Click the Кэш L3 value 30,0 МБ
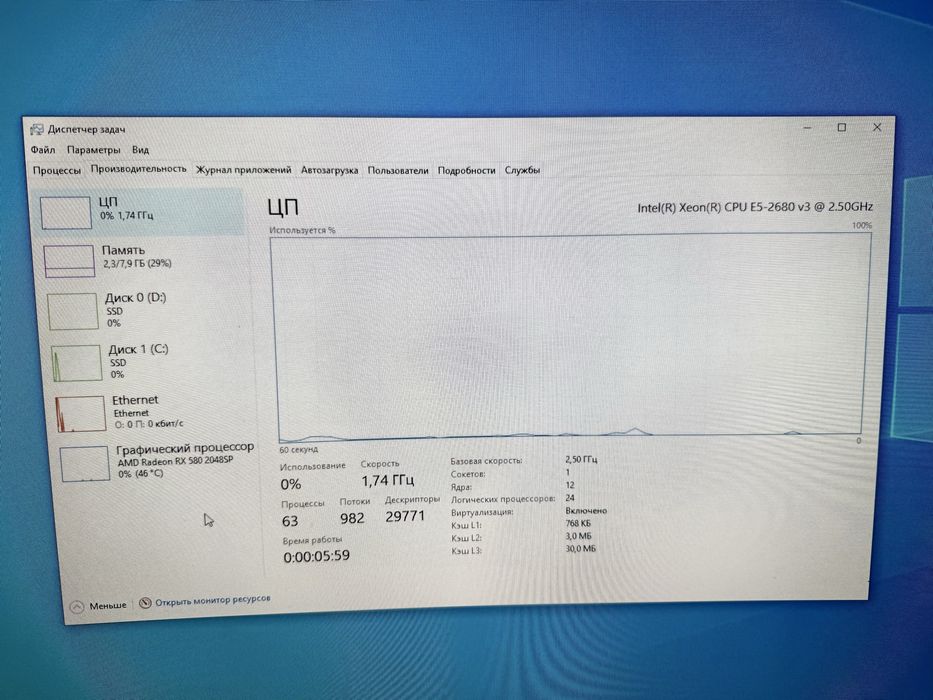Image resolution: width=933 pixels, height=700 pixels. pos(580,549)
